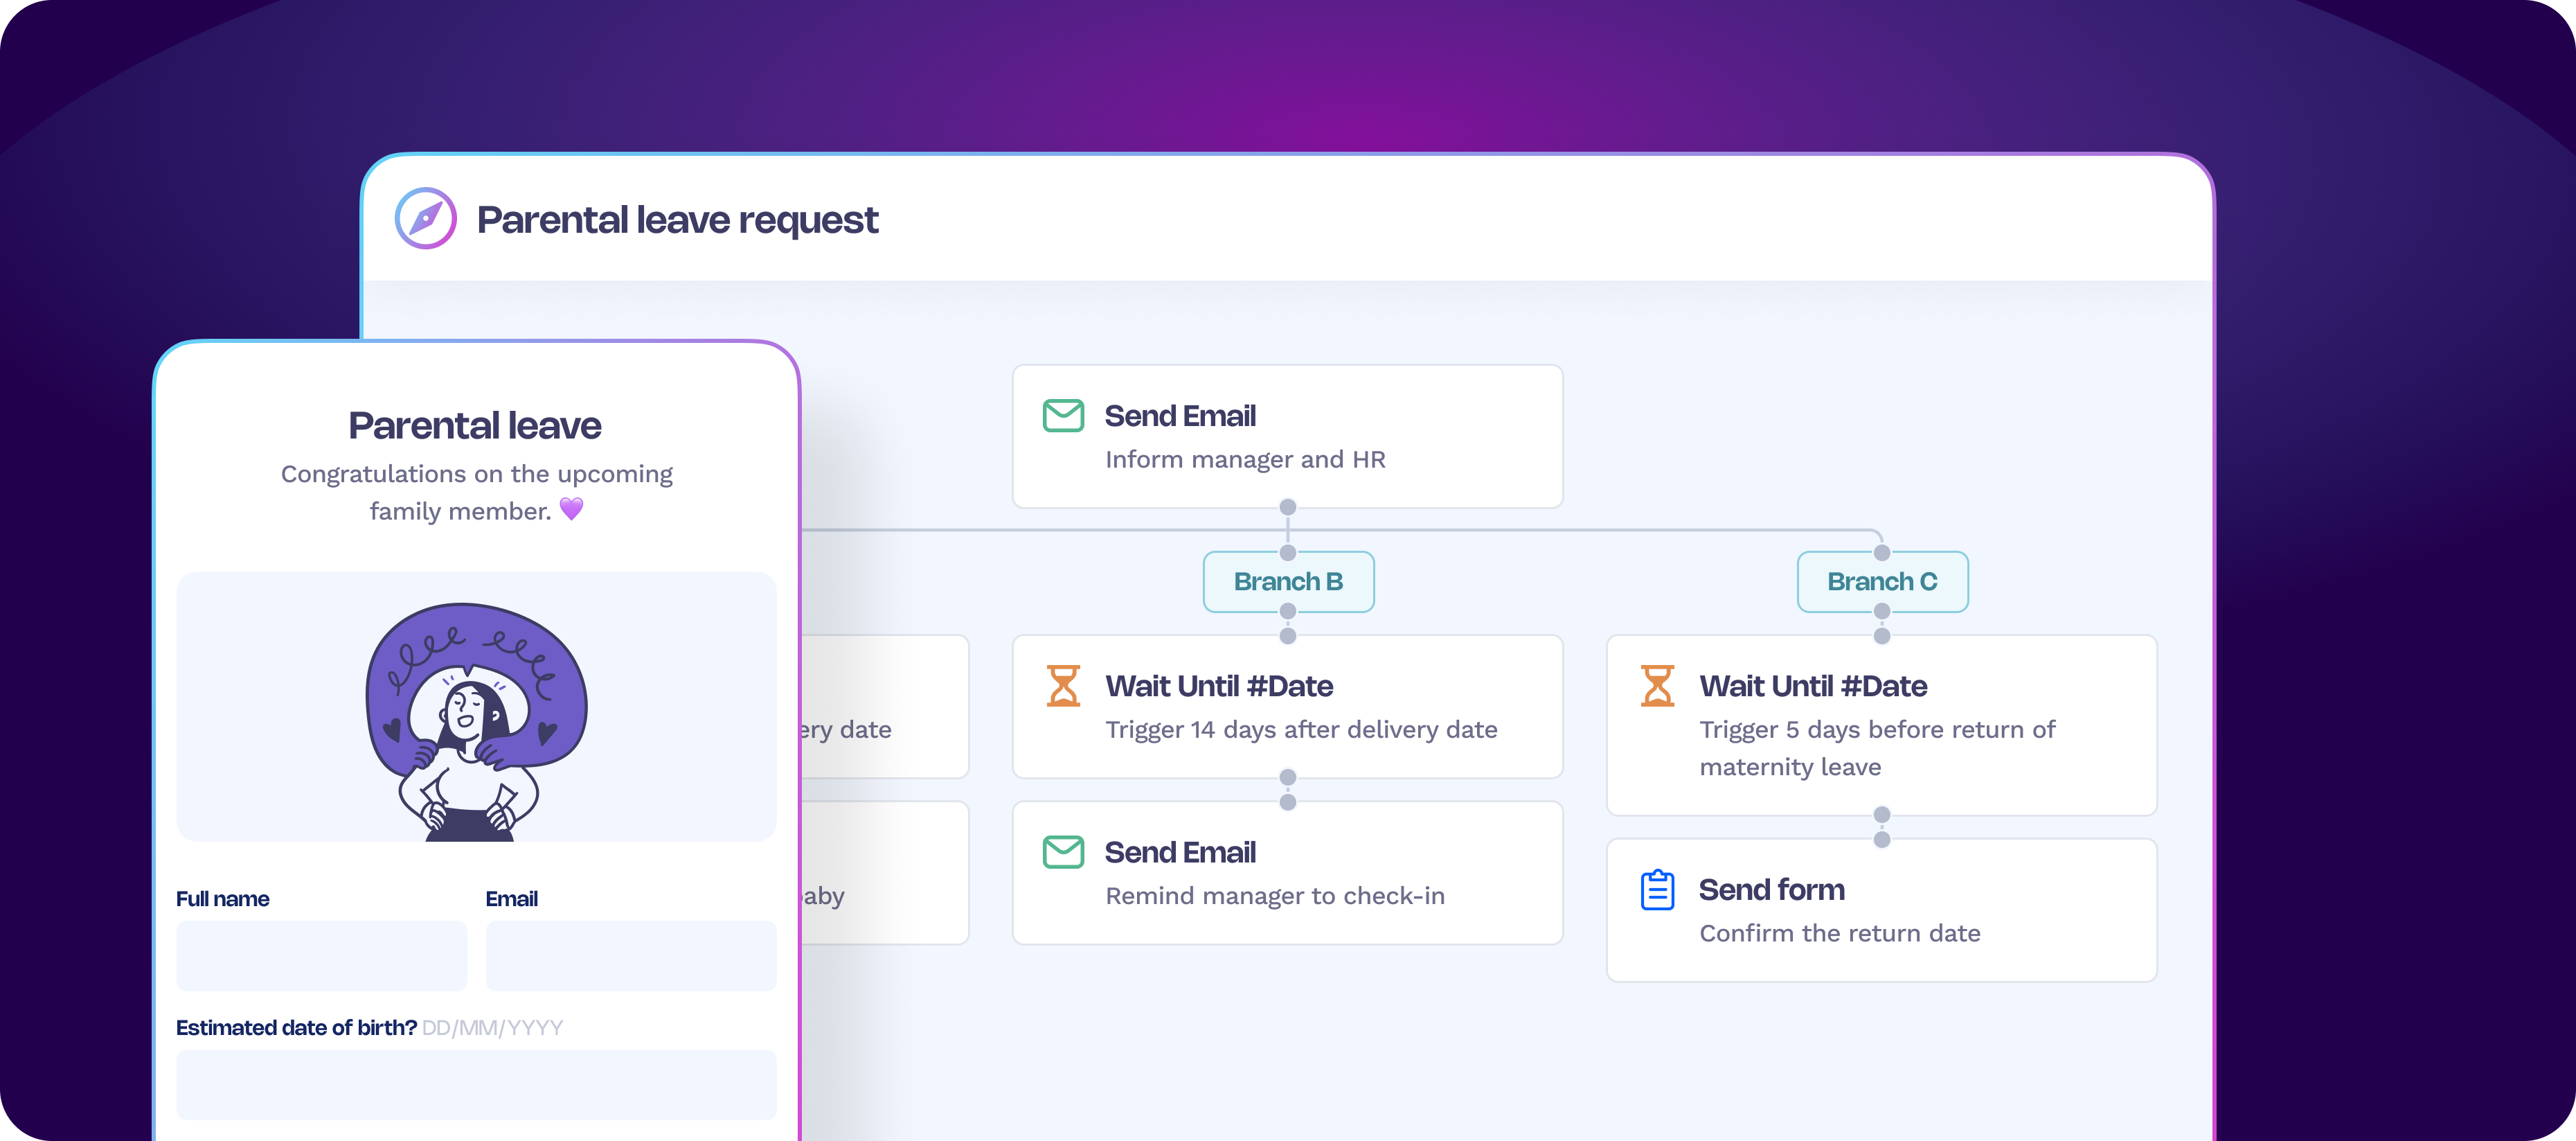Image resolution: width=2576 pixels, height=1141 pixels.
Task: Click the Parental leave form heading
Action: click(475, 426)
